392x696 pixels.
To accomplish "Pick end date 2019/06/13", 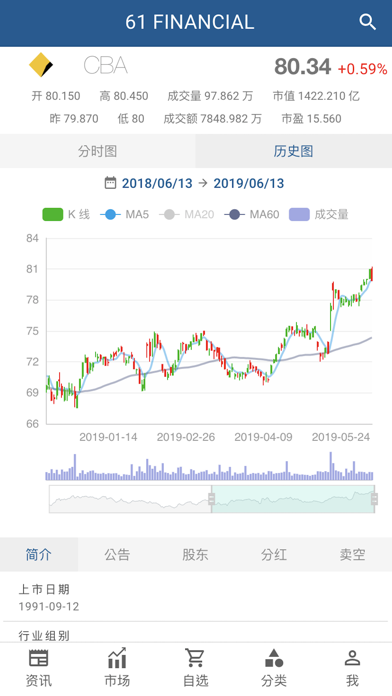I will click(249, 183).
